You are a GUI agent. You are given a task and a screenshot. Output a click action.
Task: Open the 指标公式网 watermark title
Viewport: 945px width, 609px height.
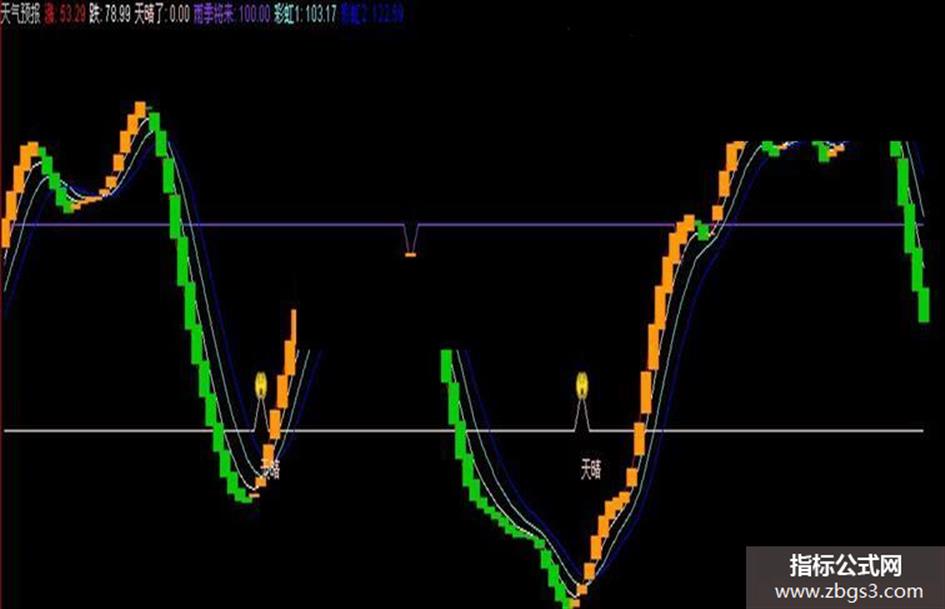846,566
